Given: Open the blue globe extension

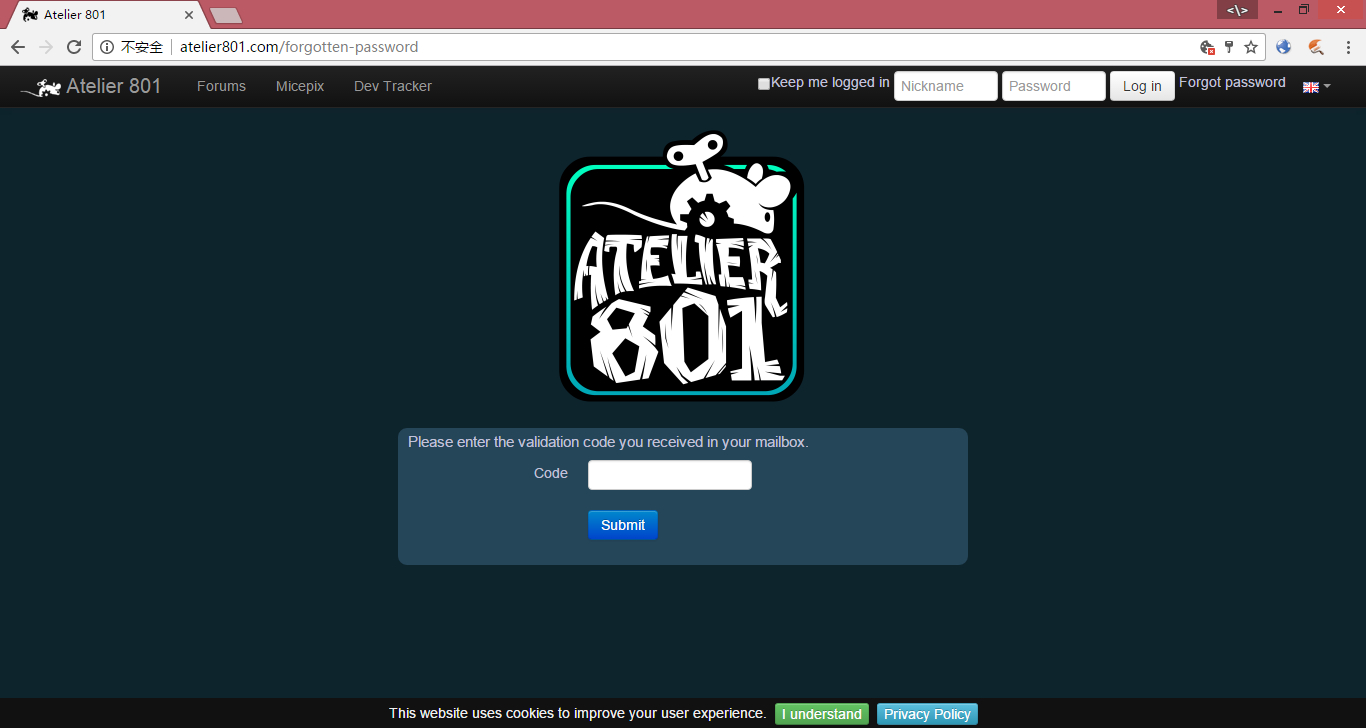Looking at the screenshot, I should (x=1284, y=47).
